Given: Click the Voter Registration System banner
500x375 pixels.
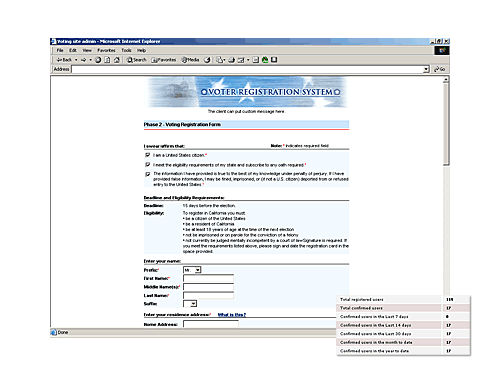Looking at the screenshot, I should [x=247, y=92].
